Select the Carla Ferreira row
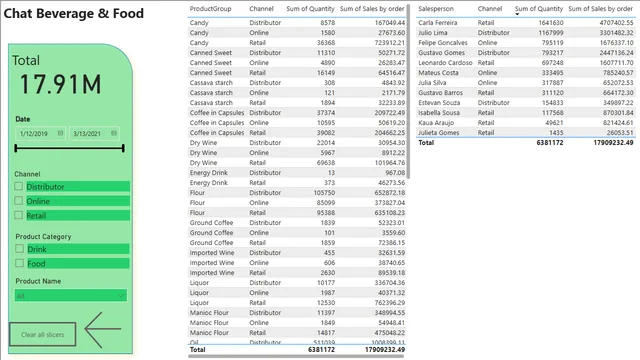Screen dimensions: 640x360 click(526, 23)
